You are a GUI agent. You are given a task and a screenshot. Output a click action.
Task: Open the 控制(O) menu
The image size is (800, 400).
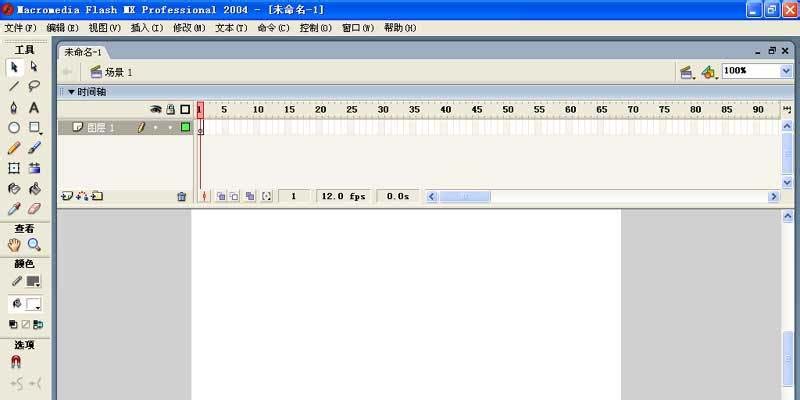(316, 28)
